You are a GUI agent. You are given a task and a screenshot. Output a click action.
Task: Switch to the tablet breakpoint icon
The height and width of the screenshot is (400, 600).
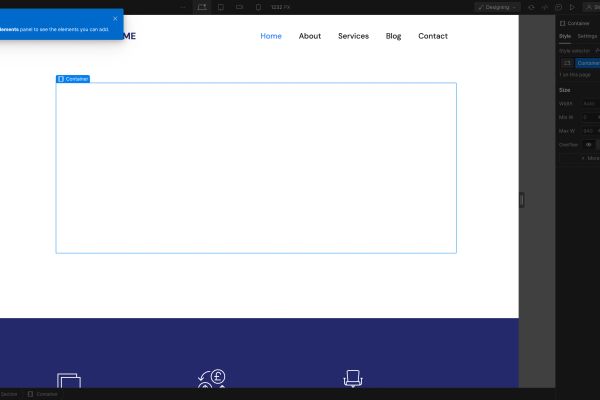(221, 7)
